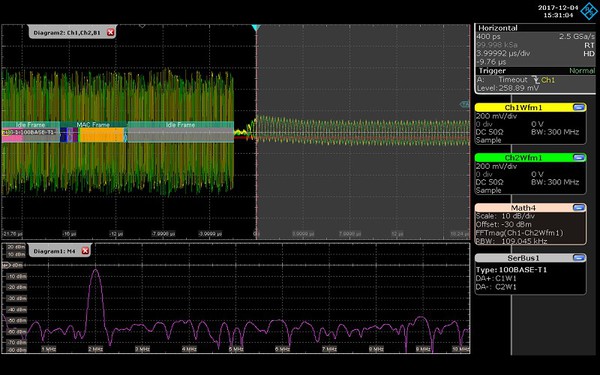The height and width of the screenshot is (375, 600).
Task: Select the Diagram2: Ch1,Ch2,B1 tab
Action: (x=67, y=33)
